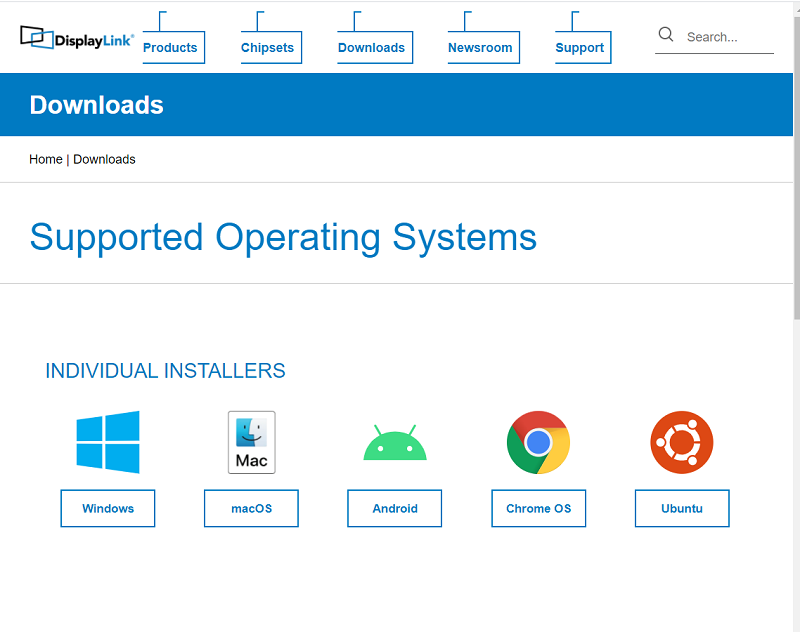The width and height of the screenshot is (800, 632).
Task: Click the search magnifier icon
Action: (666, 35)
